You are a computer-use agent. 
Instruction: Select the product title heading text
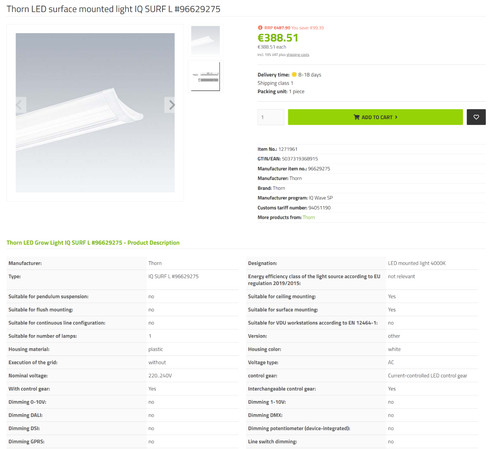click(114, 9)
